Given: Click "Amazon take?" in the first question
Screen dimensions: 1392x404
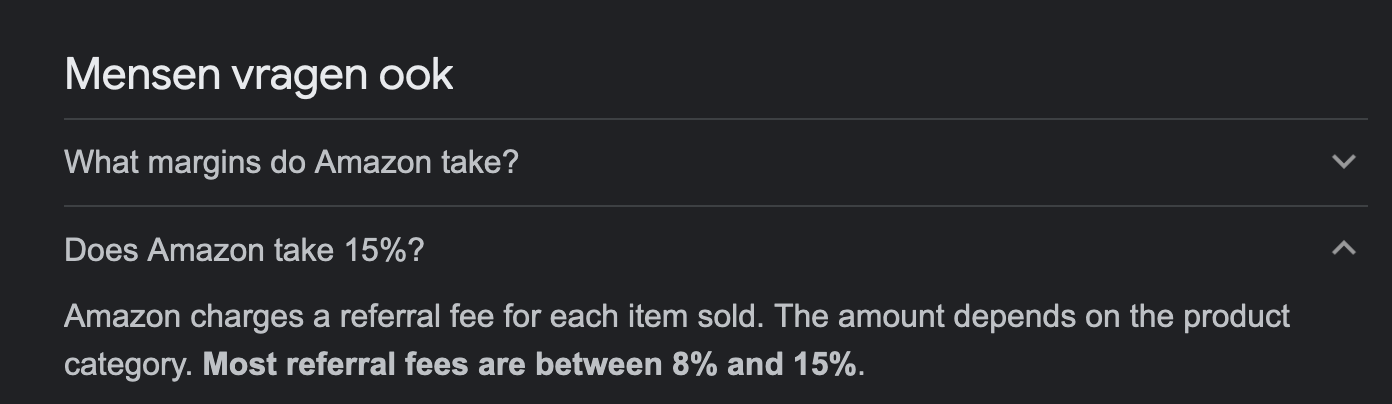Looking at the screenshot, I should coord(416,161).
